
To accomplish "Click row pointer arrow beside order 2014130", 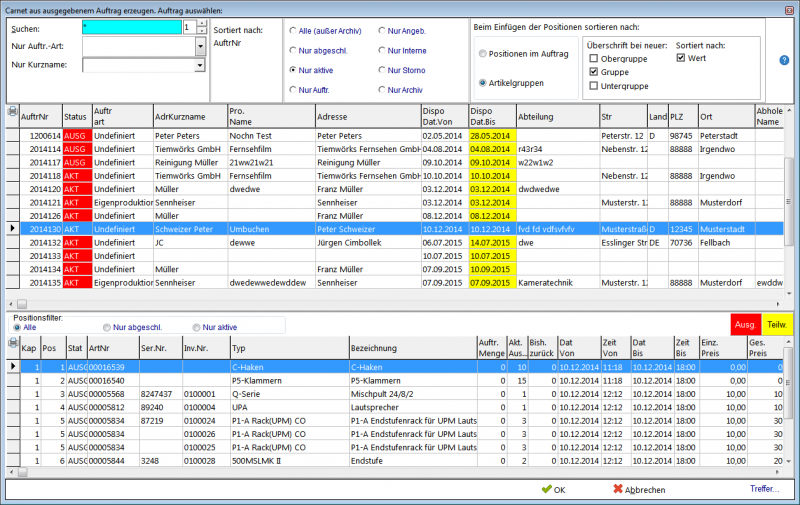I will [12, 229].
